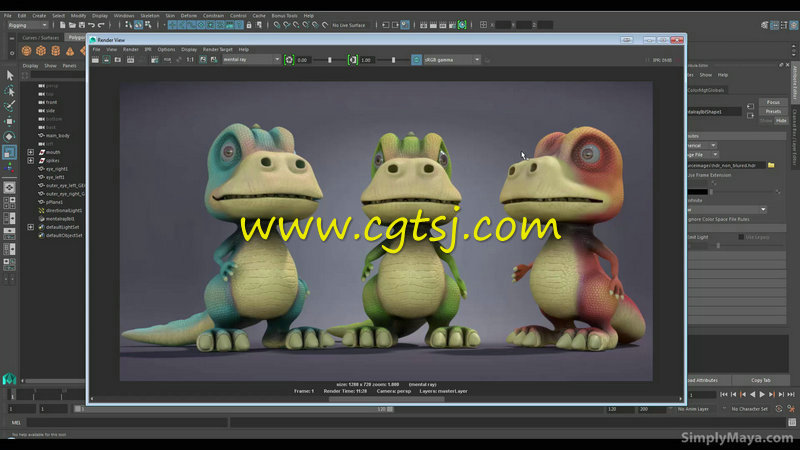
Task: Activate the Lasso select tool
Action: [x=9, y=91]
